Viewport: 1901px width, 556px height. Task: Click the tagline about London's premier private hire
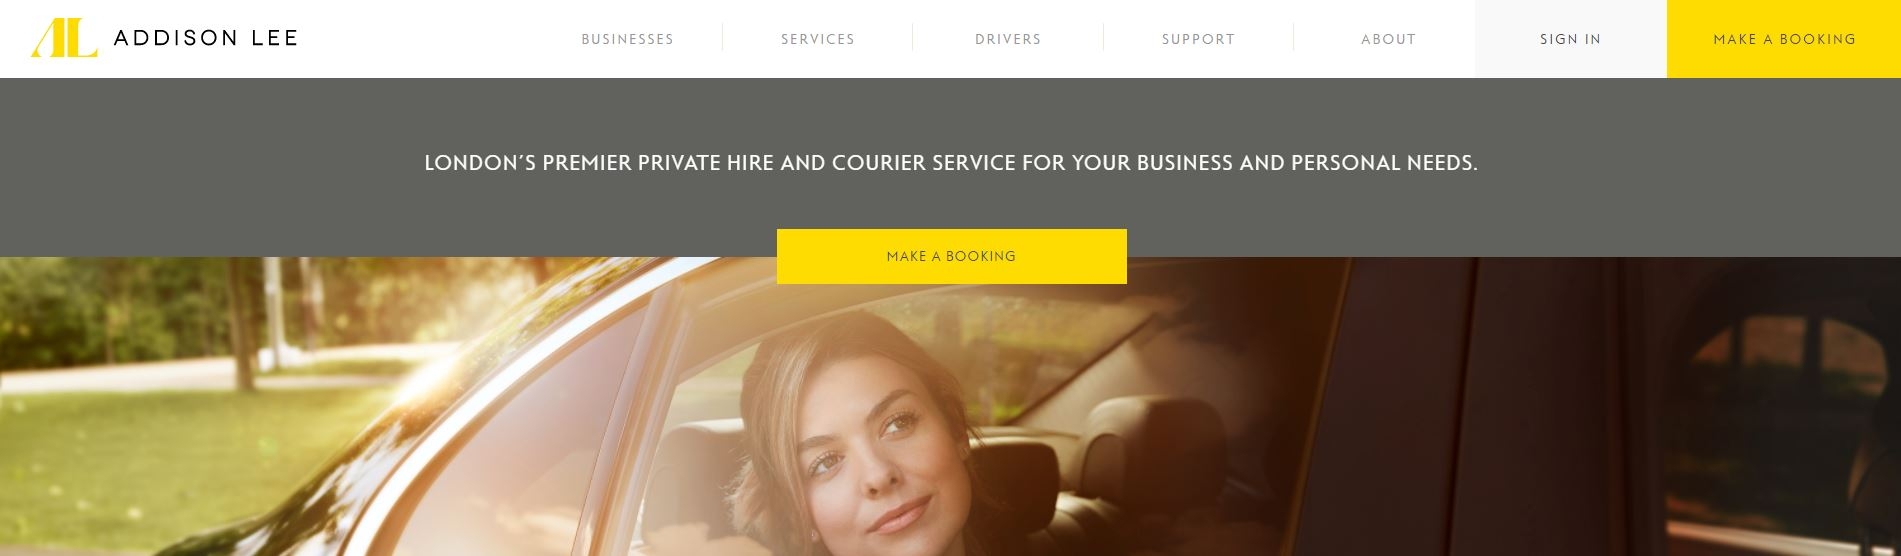coord(951,162)
